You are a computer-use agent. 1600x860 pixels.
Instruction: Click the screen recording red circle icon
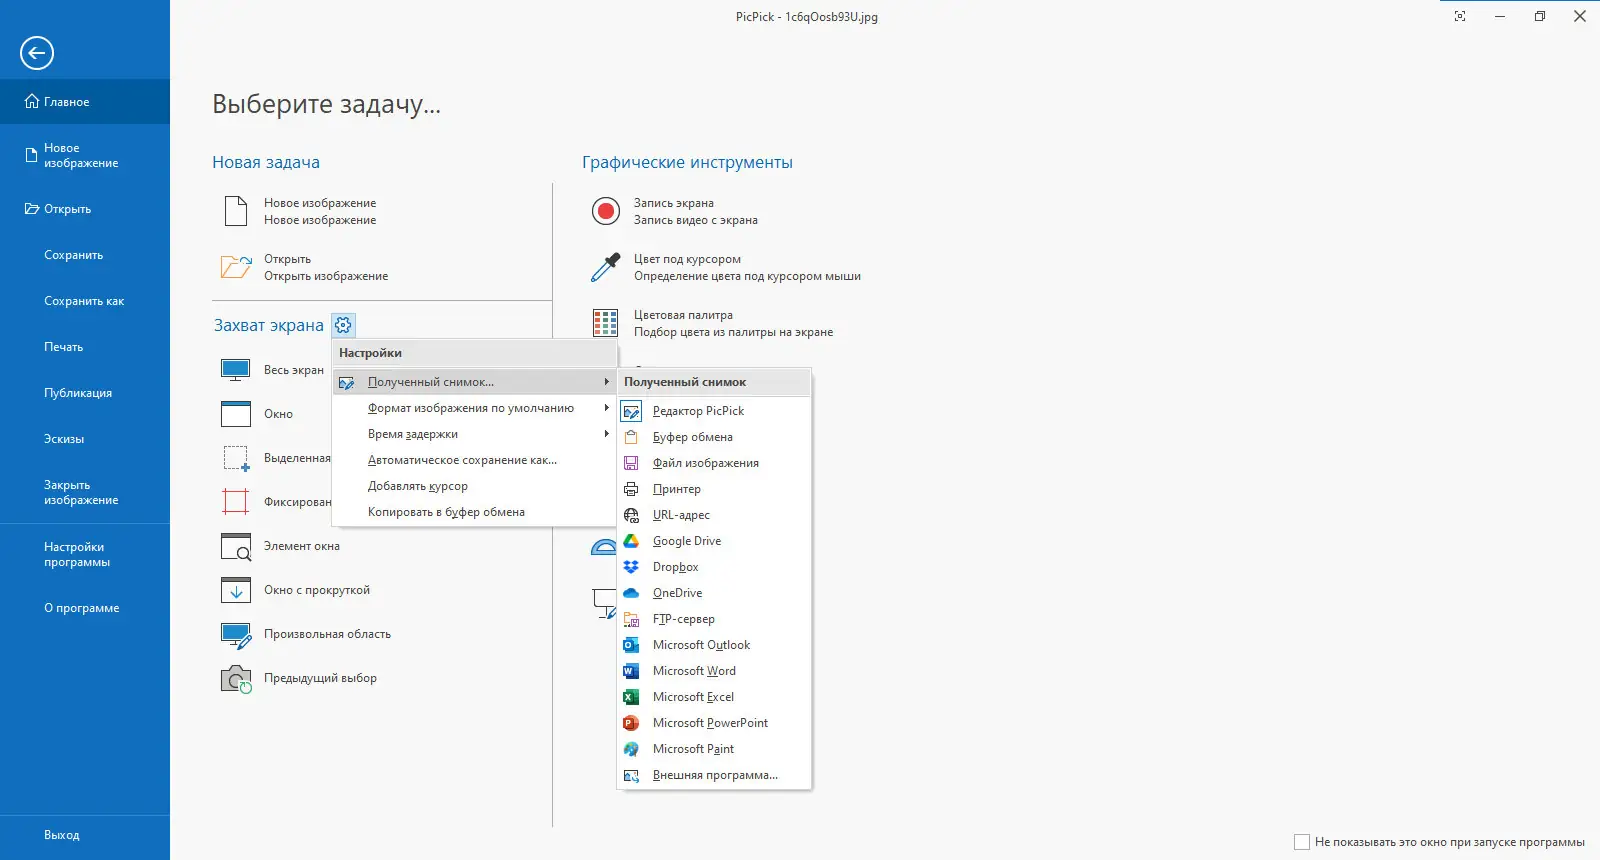pos(606,211)
